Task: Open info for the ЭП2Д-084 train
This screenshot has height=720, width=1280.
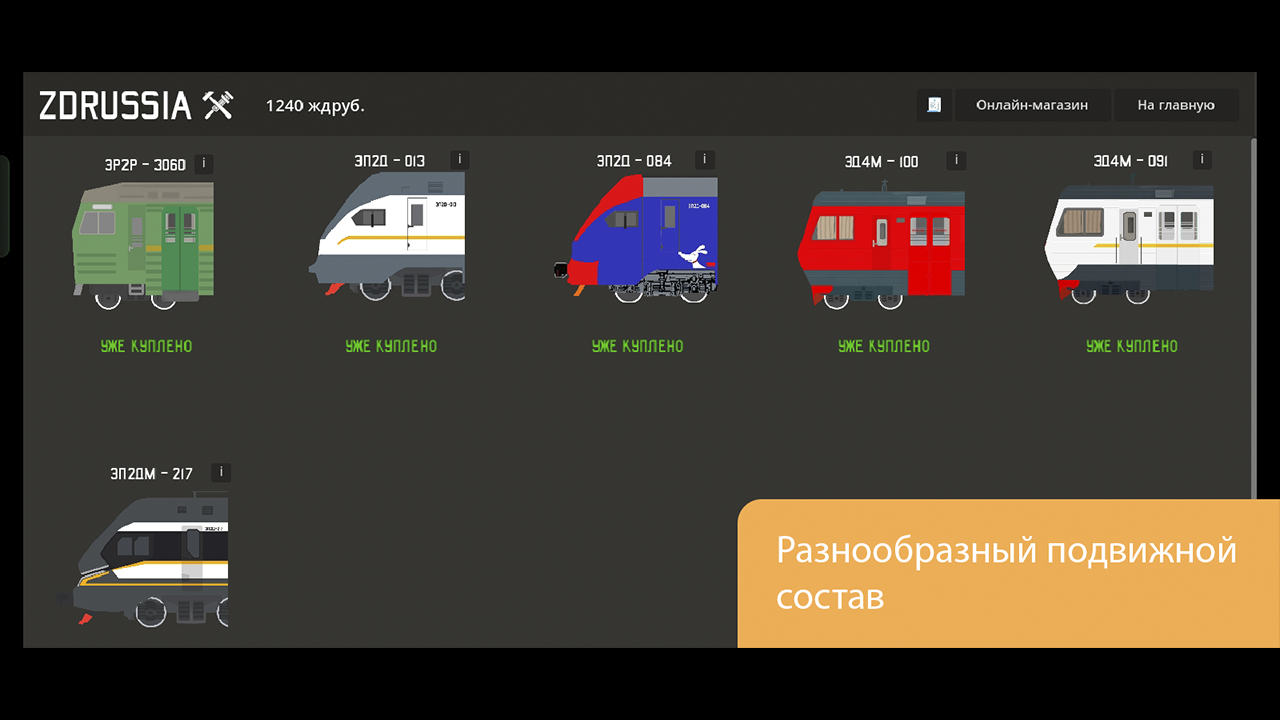Action: coord(705,159)
